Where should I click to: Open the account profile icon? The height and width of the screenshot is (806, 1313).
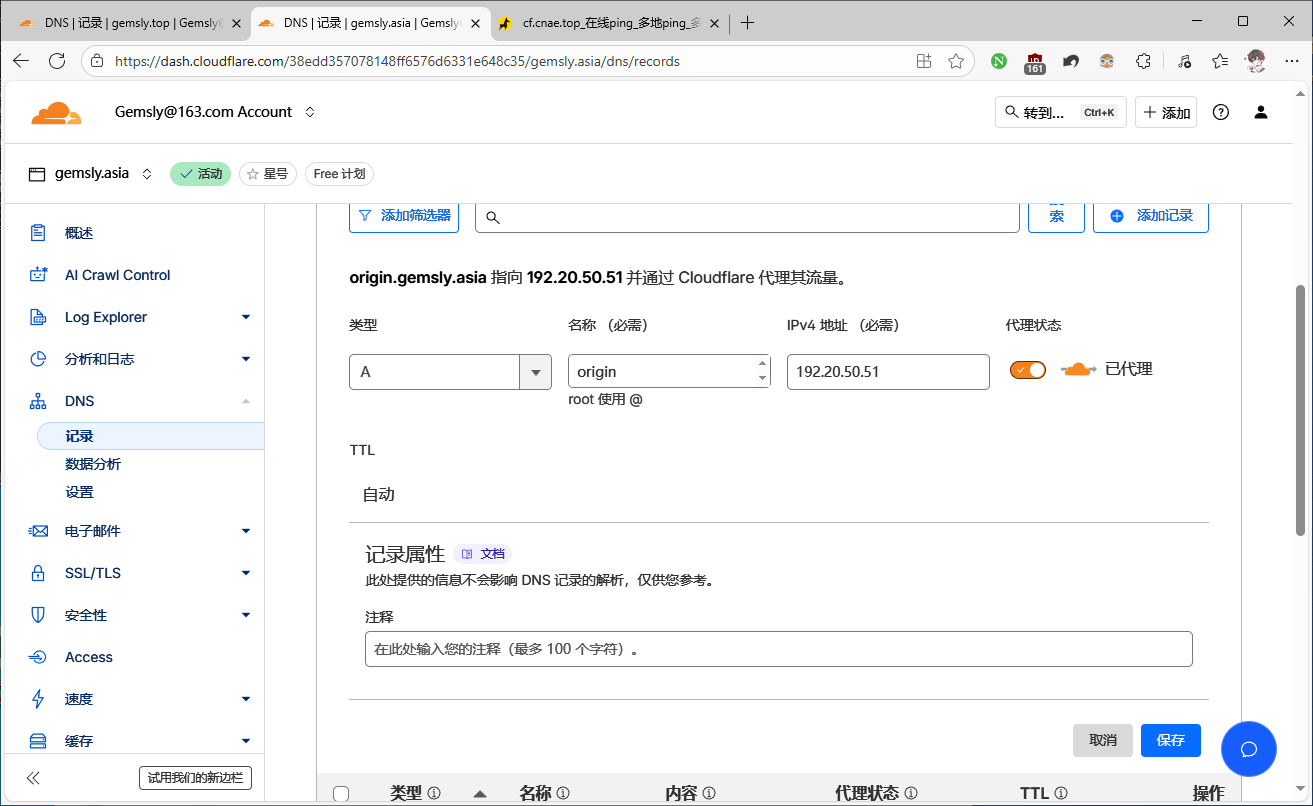[1260, 112]
